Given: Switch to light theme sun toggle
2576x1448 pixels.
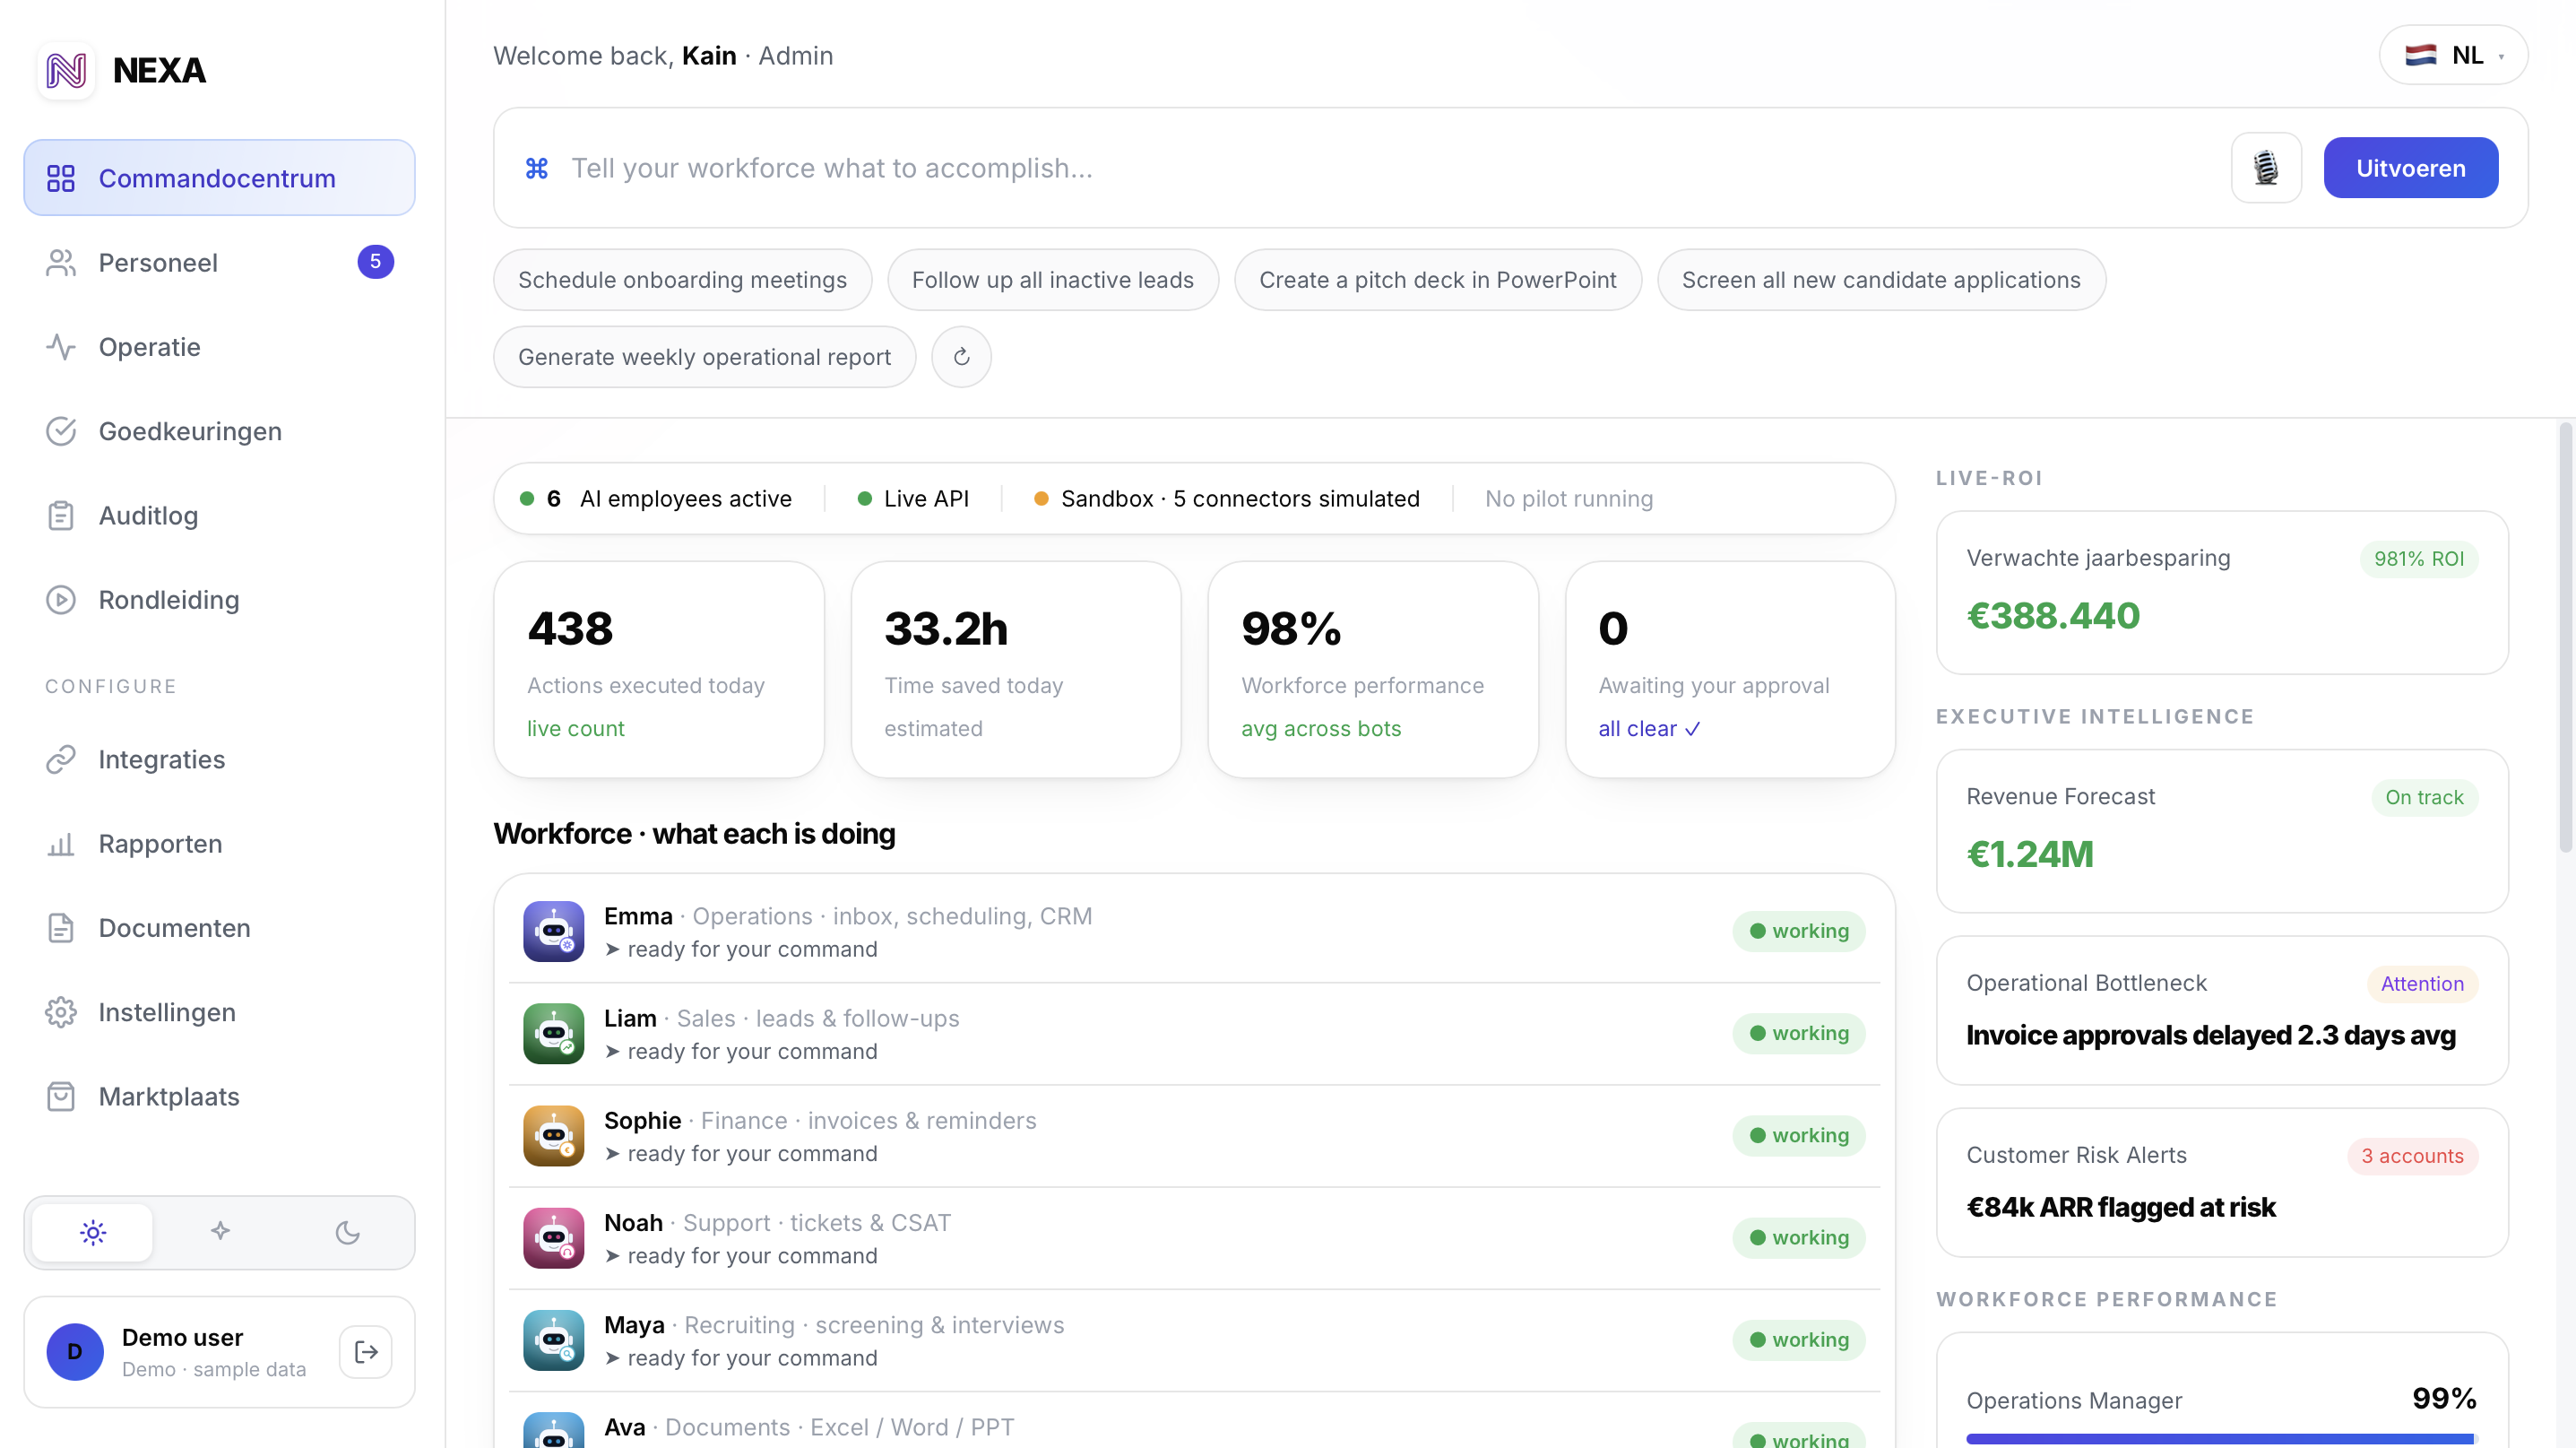Looking at the screenshot, I should coord(93,1232).
